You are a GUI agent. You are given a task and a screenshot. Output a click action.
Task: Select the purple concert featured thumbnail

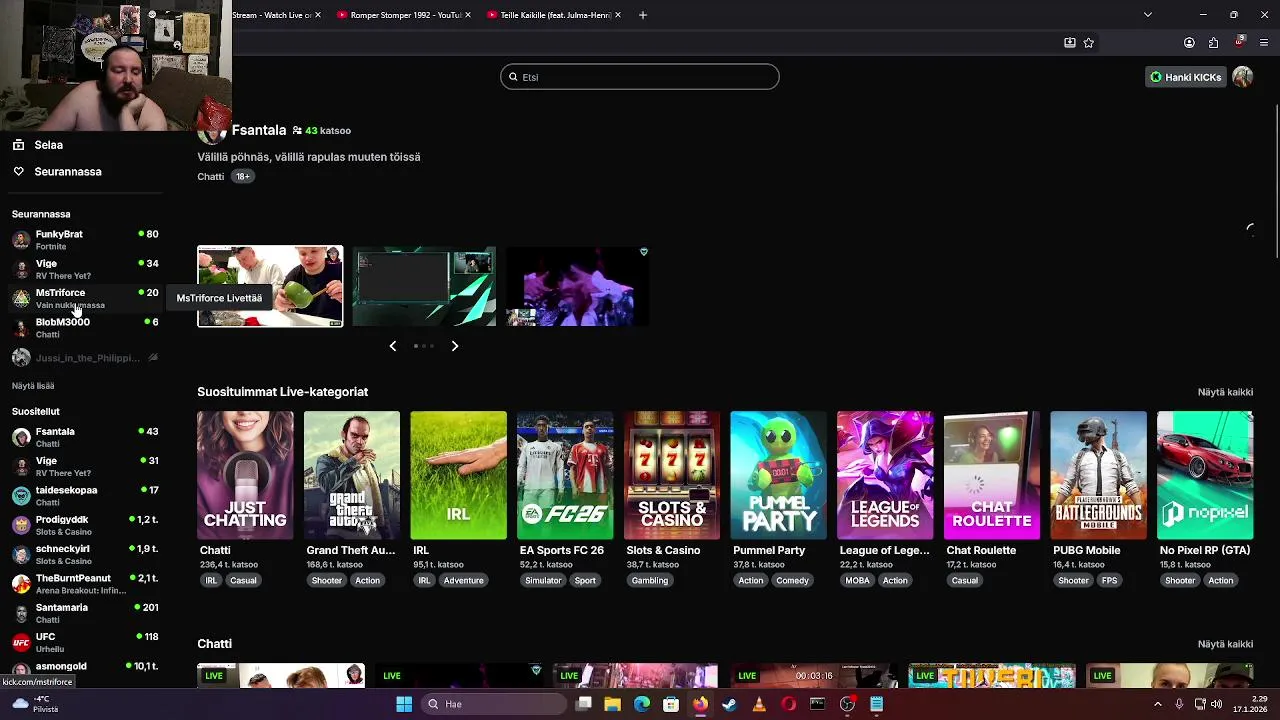[578, 286]
